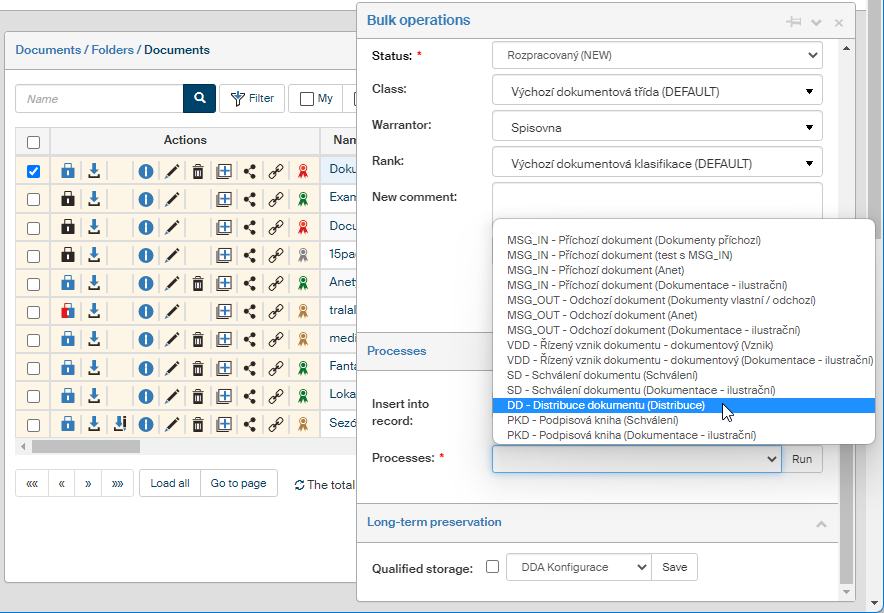
Task: Click the share icon in the third row
Action: (x=250, y=227)
